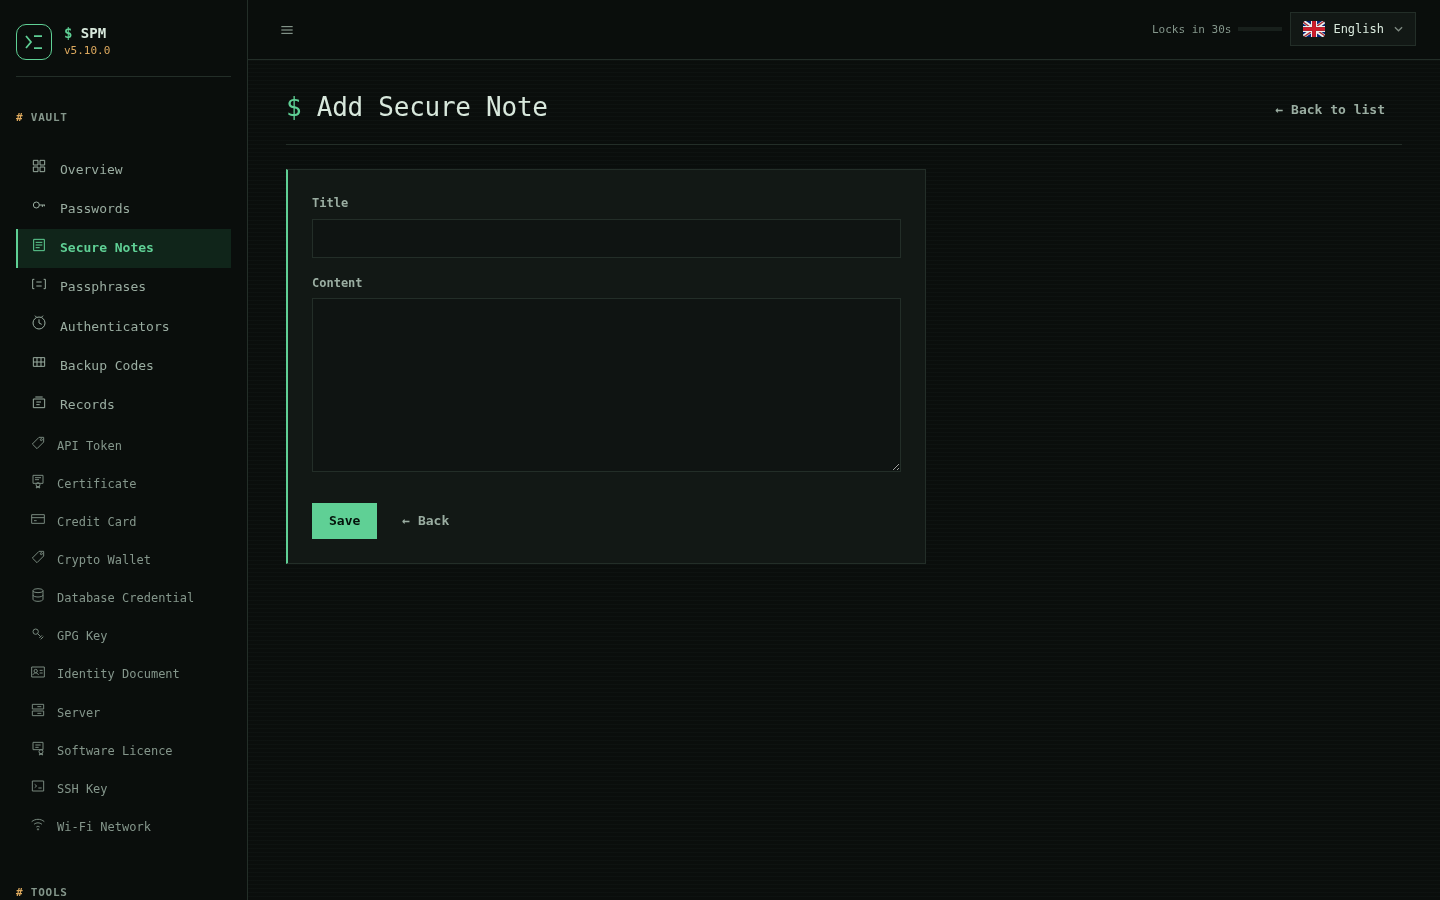Go to Passwords section
Viewport: 1440px width, 900px height.
[124, 208]
